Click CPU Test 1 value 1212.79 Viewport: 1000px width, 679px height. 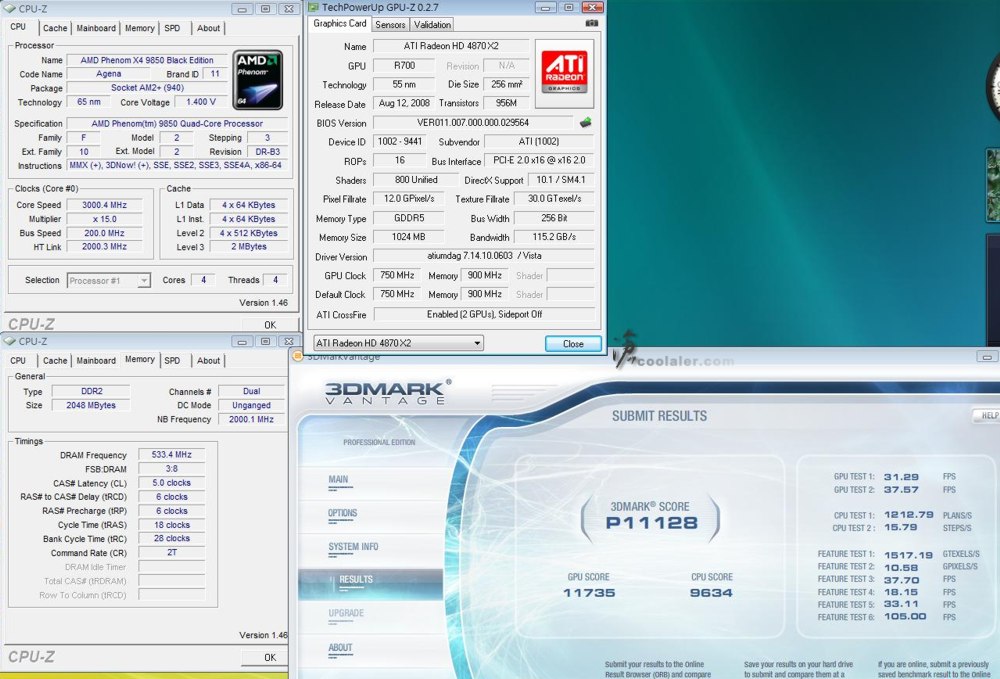tap(909, 515)
